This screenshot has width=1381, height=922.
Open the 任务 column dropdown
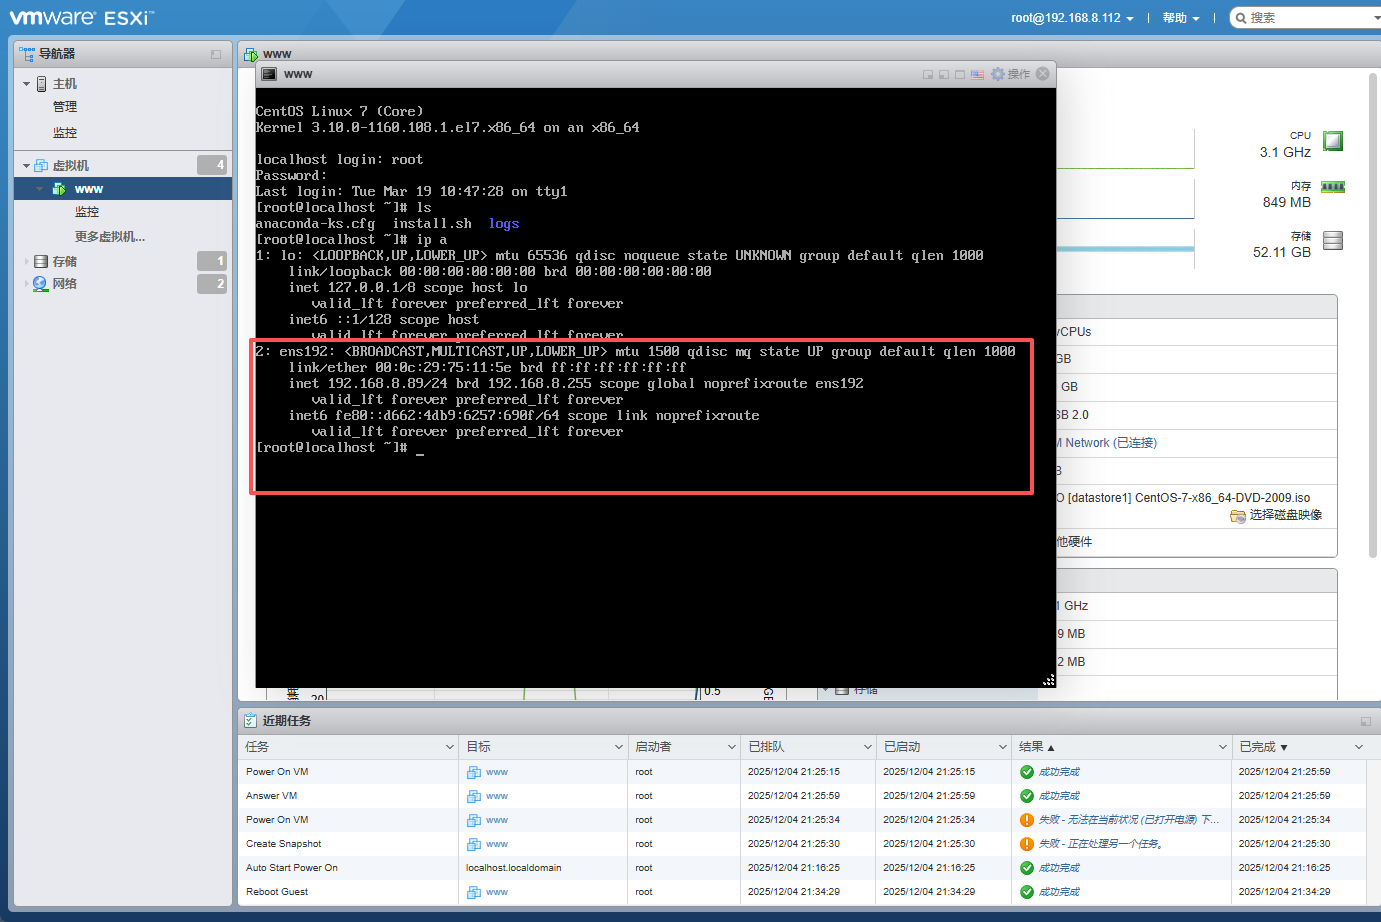pos(450,747)
